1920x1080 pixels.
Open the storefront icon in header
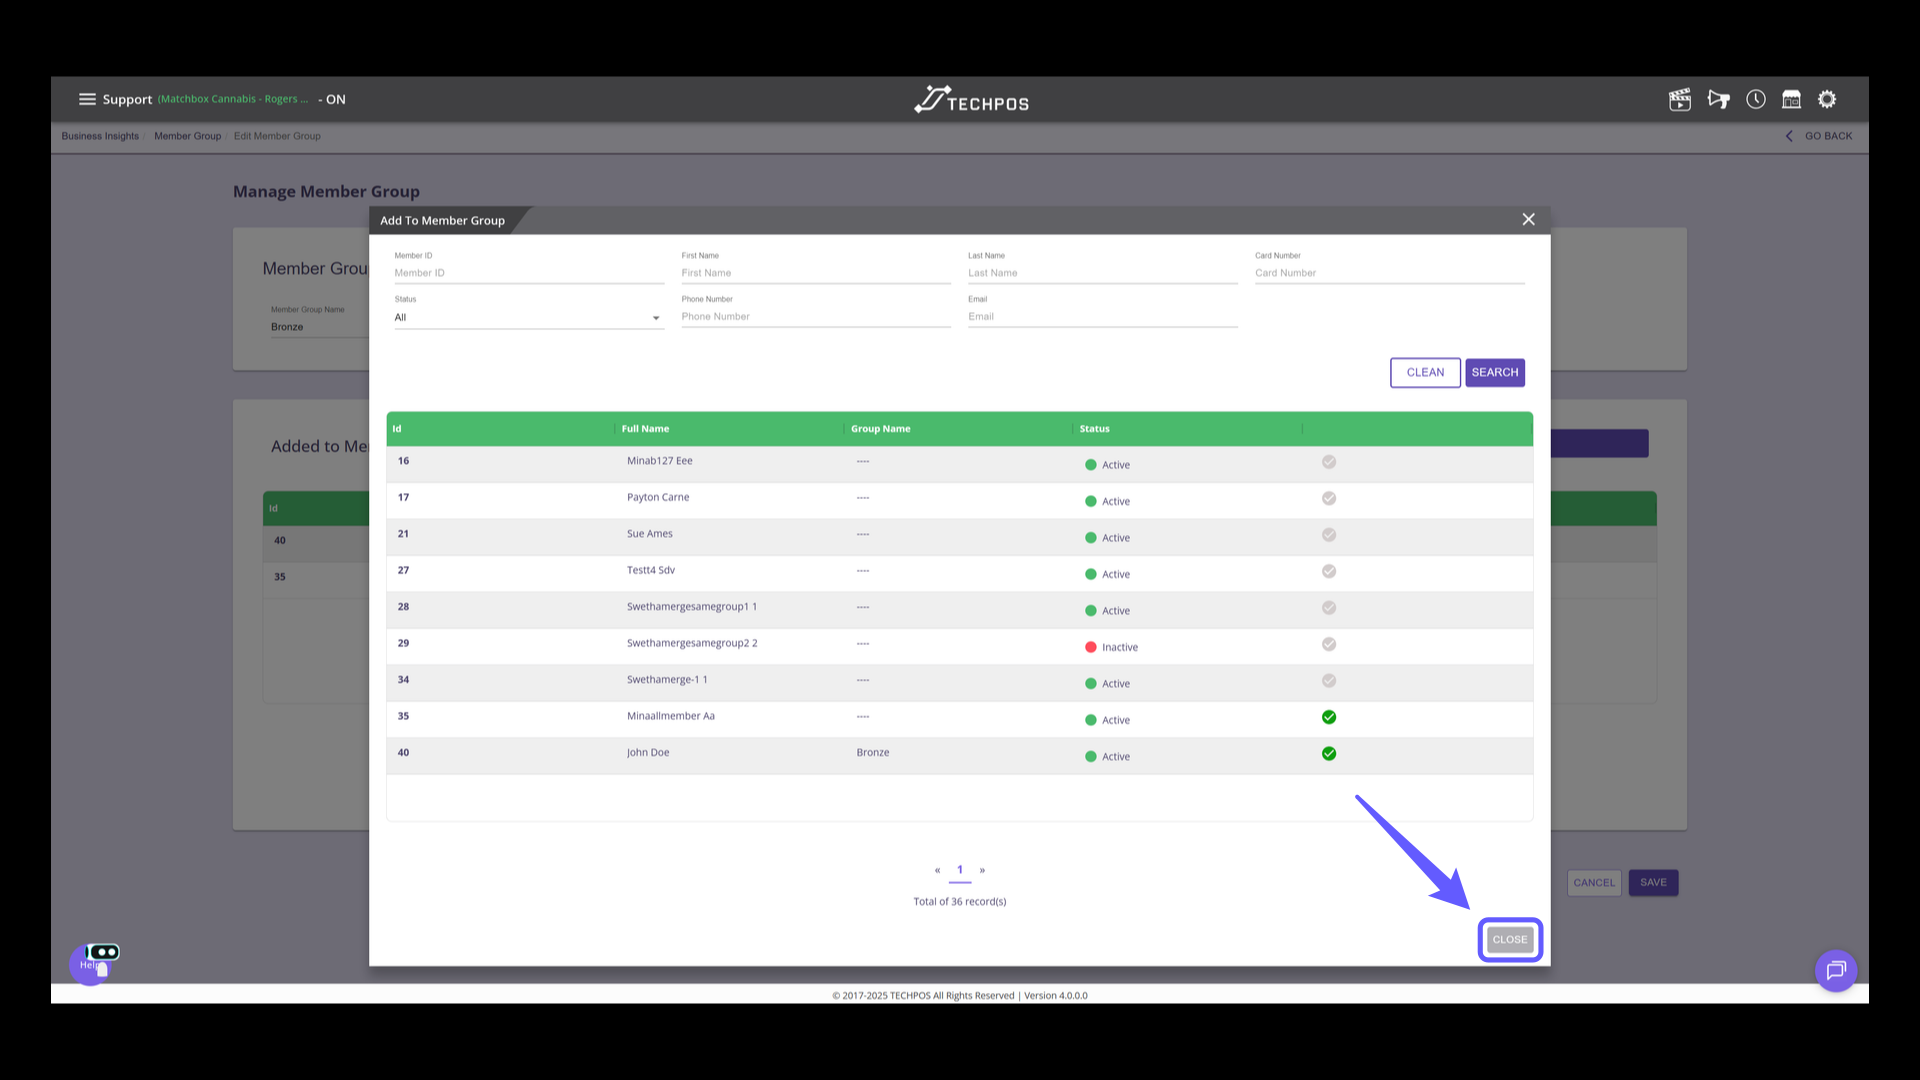pyautogui.click(x=1791, y=99)
